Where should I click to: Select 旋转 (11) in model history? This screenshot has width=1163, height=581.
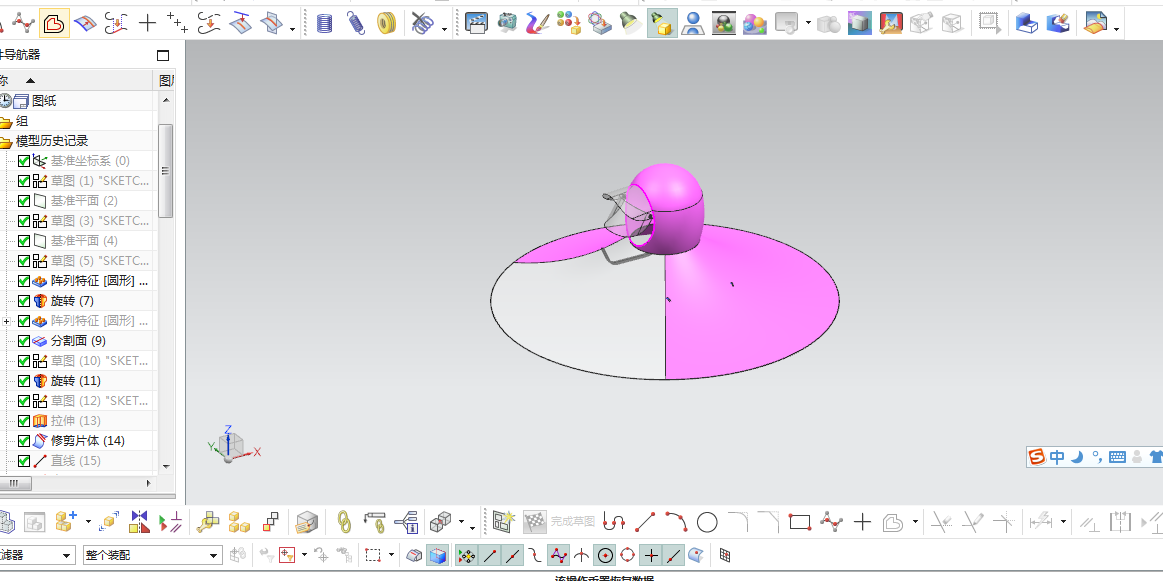click(76, 381)
